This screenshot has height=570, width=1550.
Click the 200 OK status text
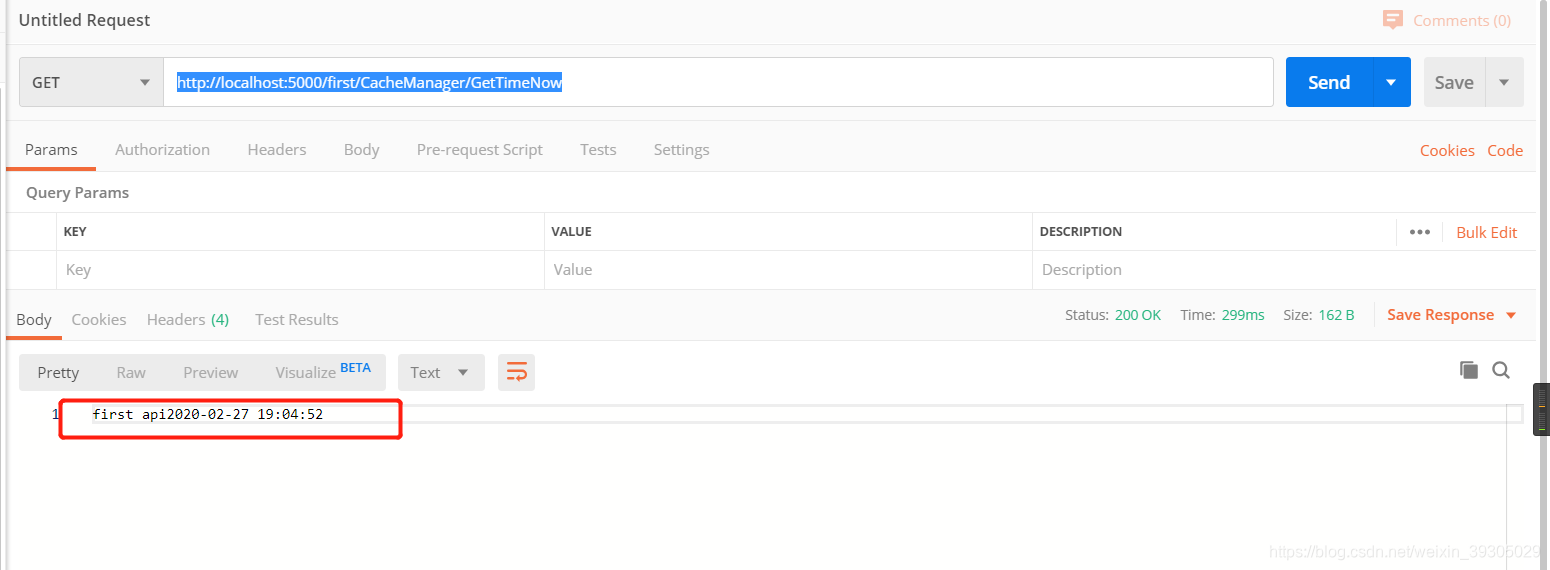point(1138,315)
